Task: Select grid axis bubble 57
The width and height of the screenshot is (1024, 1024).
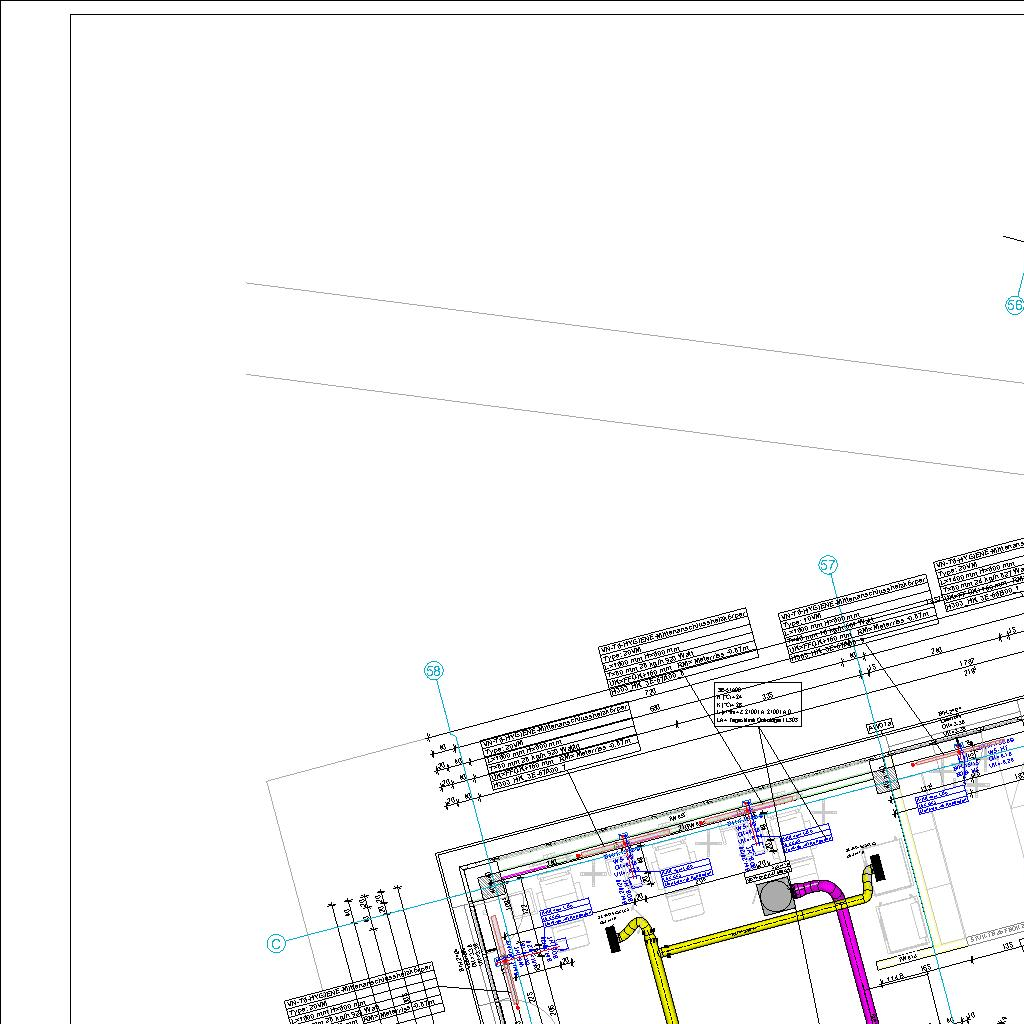Action: pos(827,565)
